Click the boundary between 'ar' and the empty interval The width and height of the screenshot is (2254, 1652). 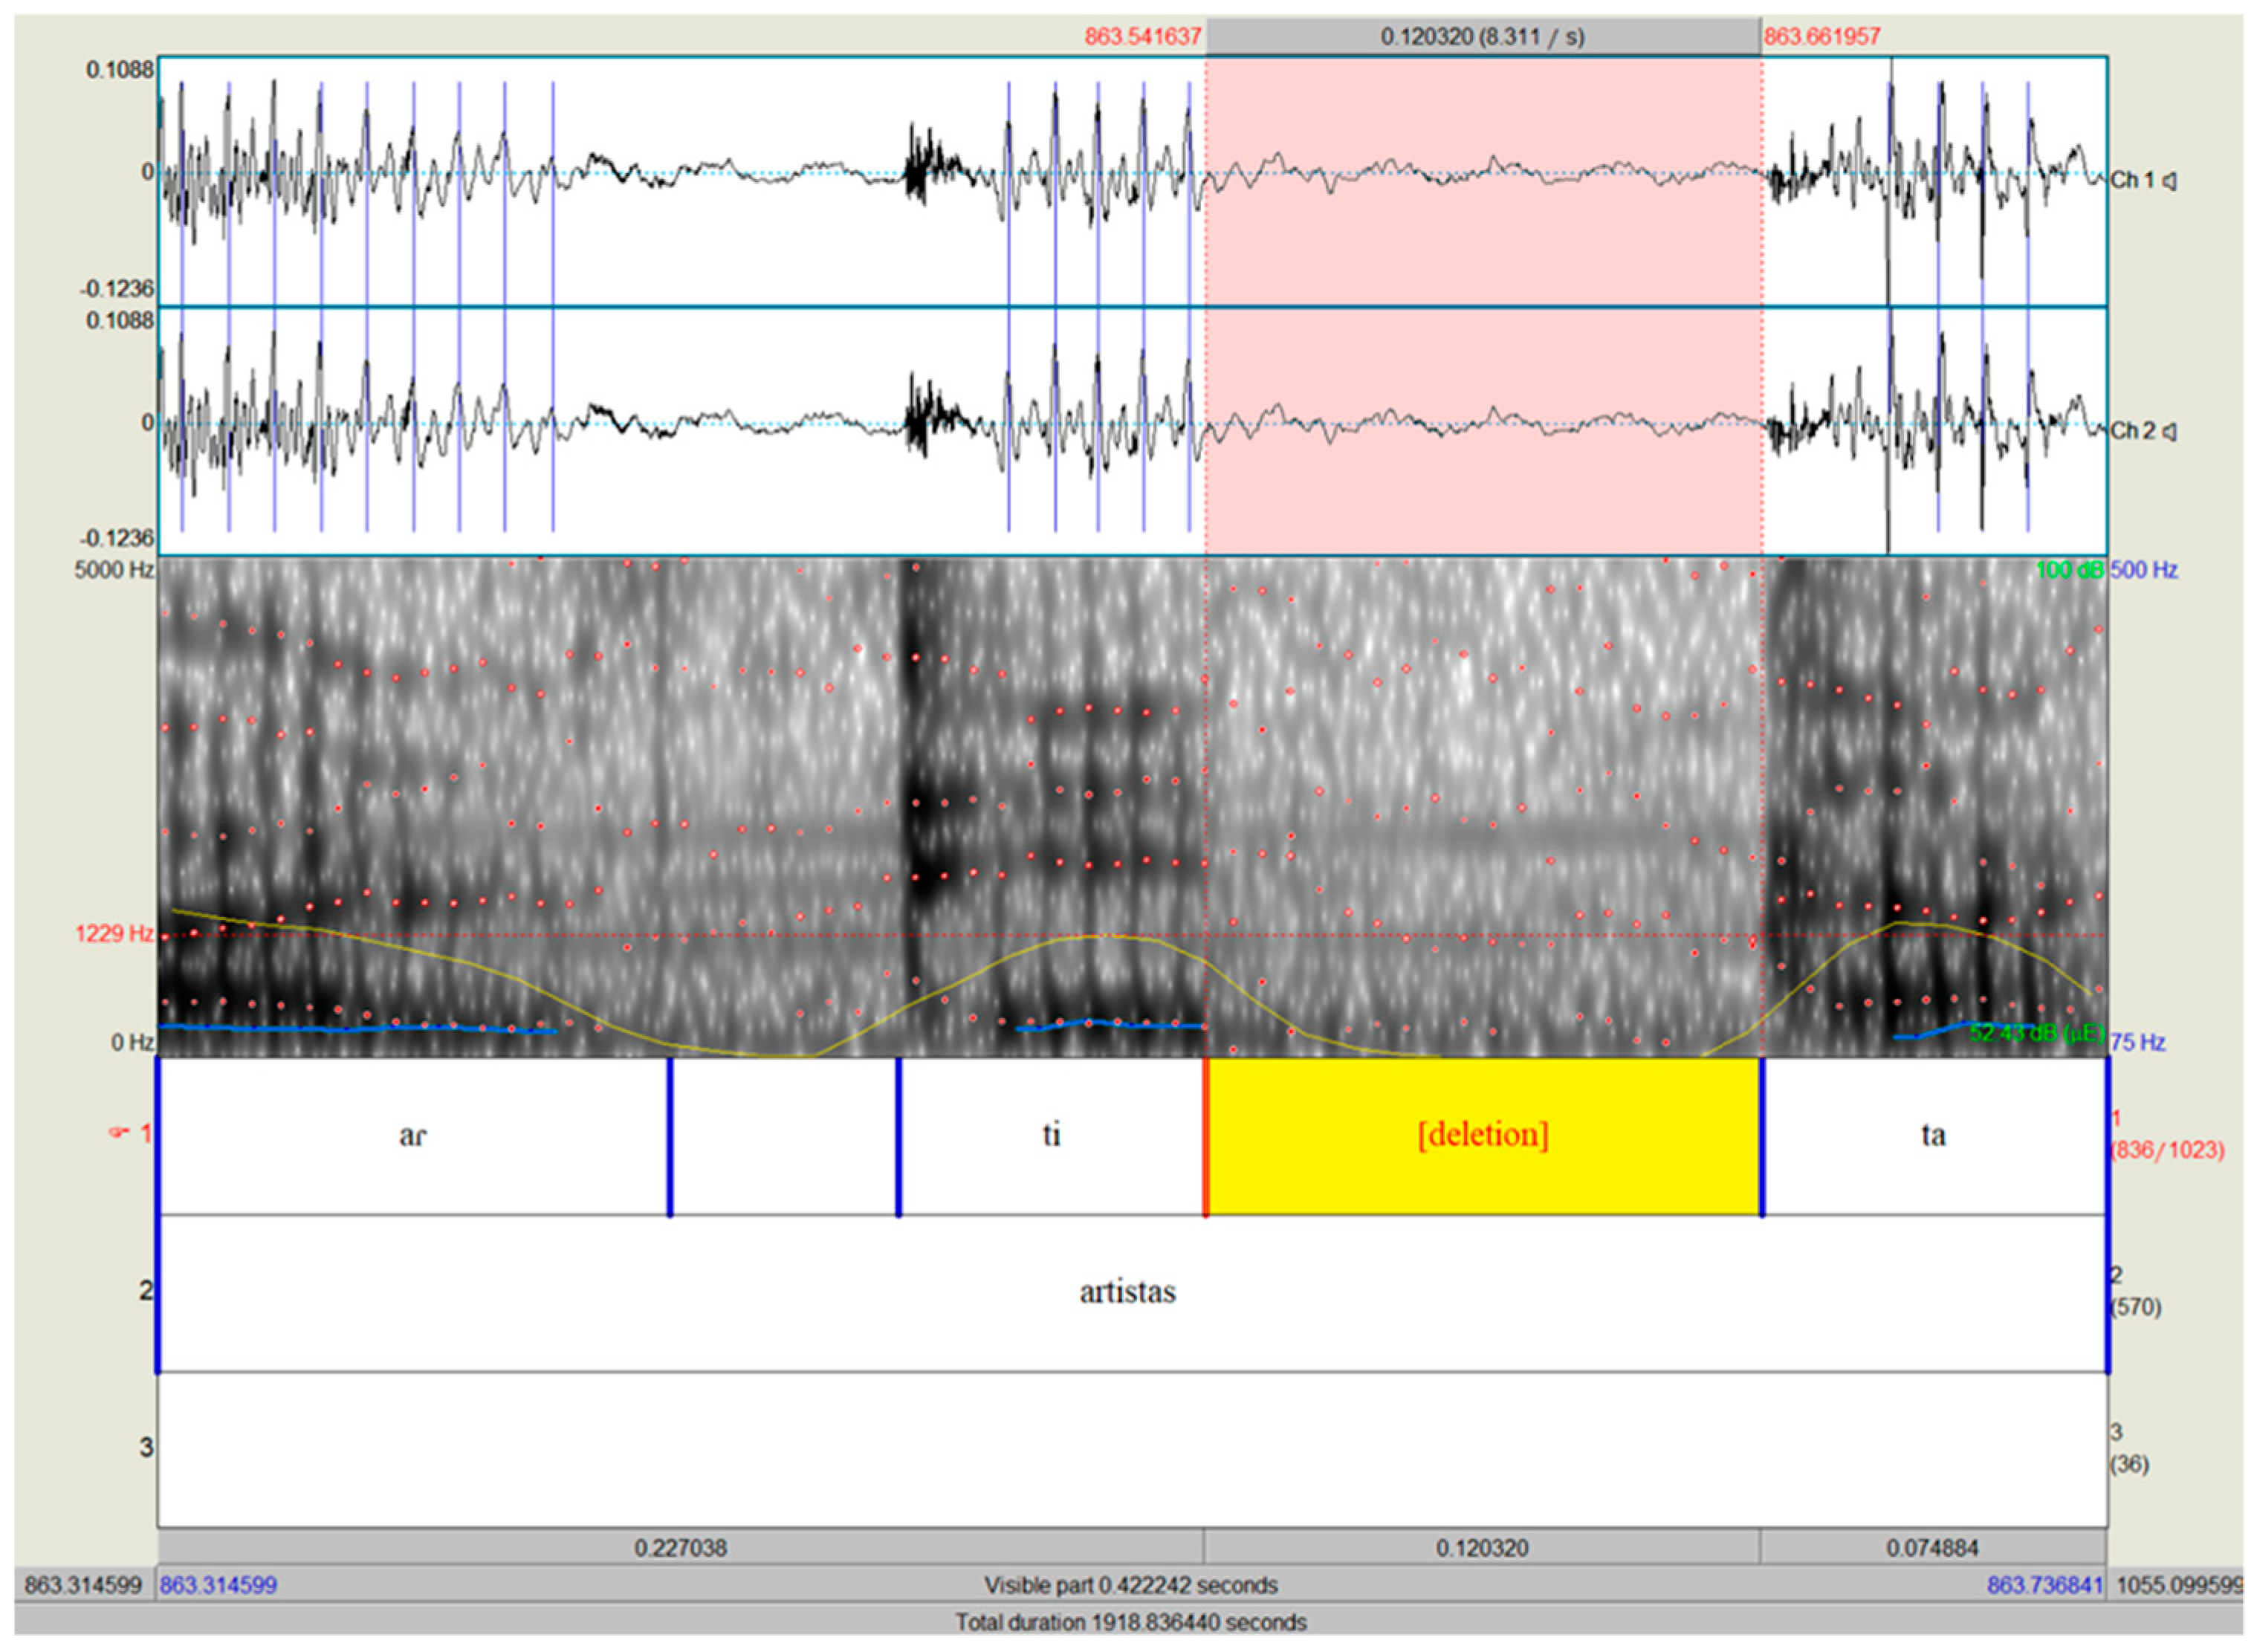tap(670, 1136)
